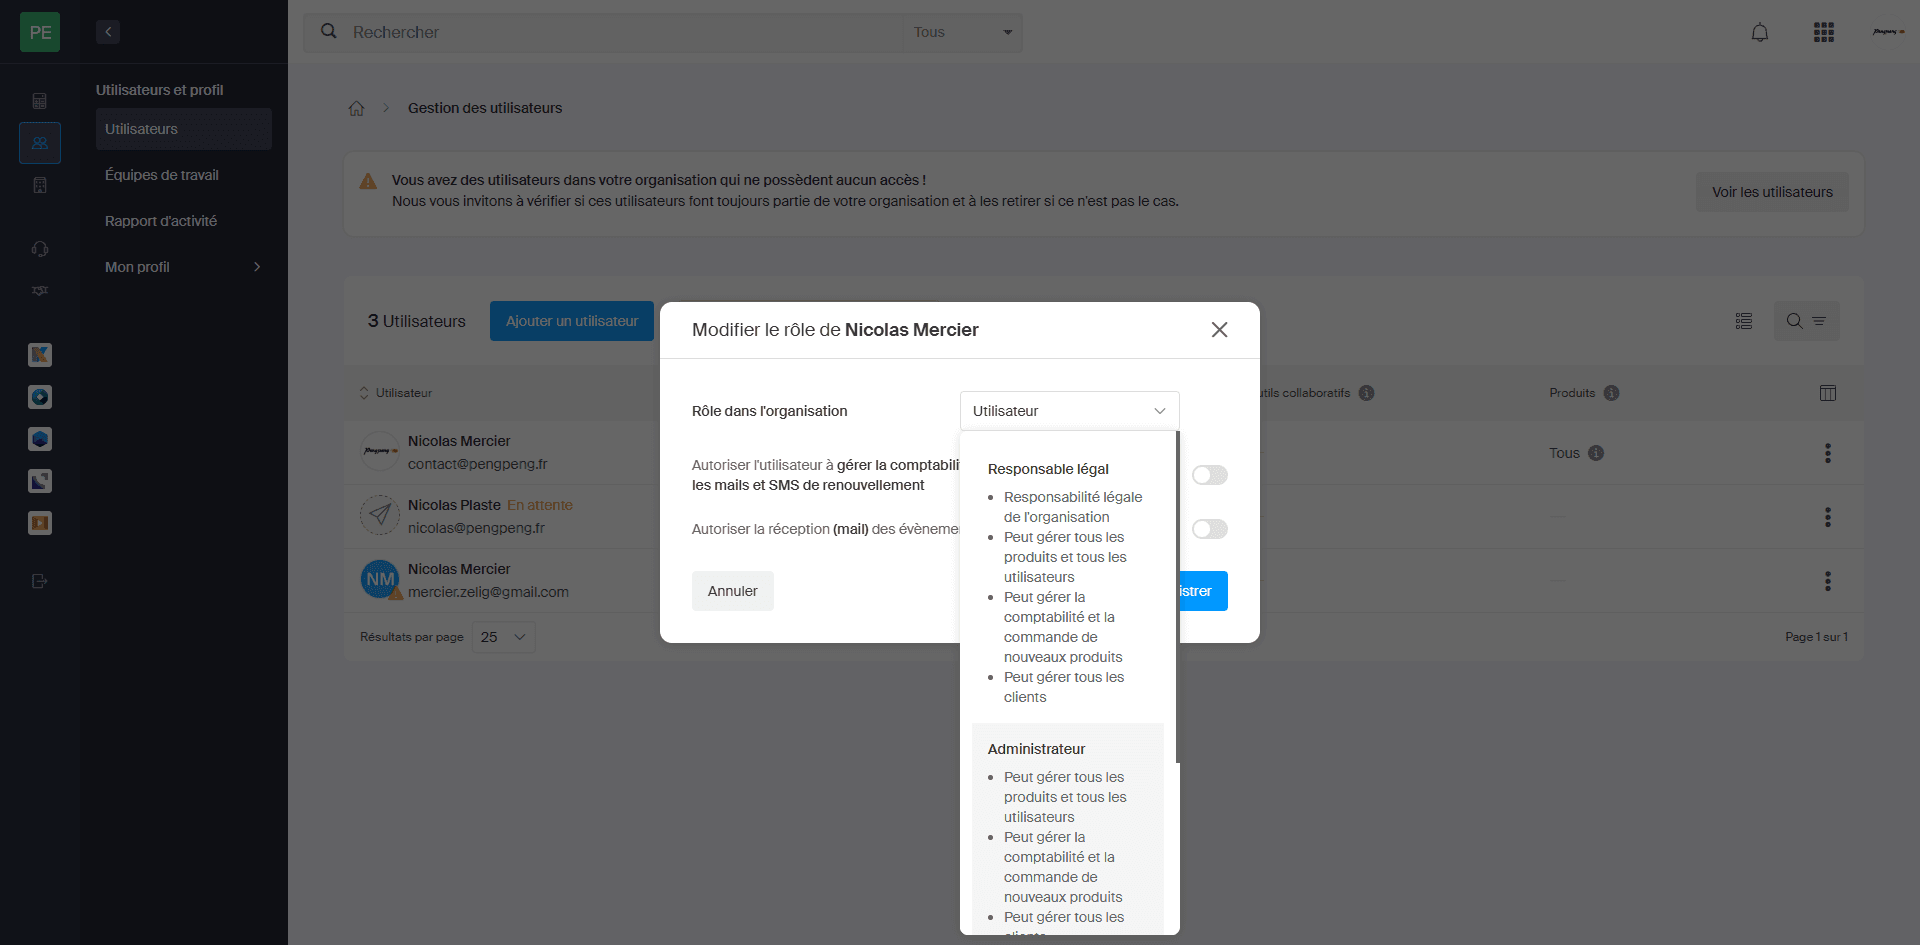Select the users icon in the left rail

tap(40, 143)
